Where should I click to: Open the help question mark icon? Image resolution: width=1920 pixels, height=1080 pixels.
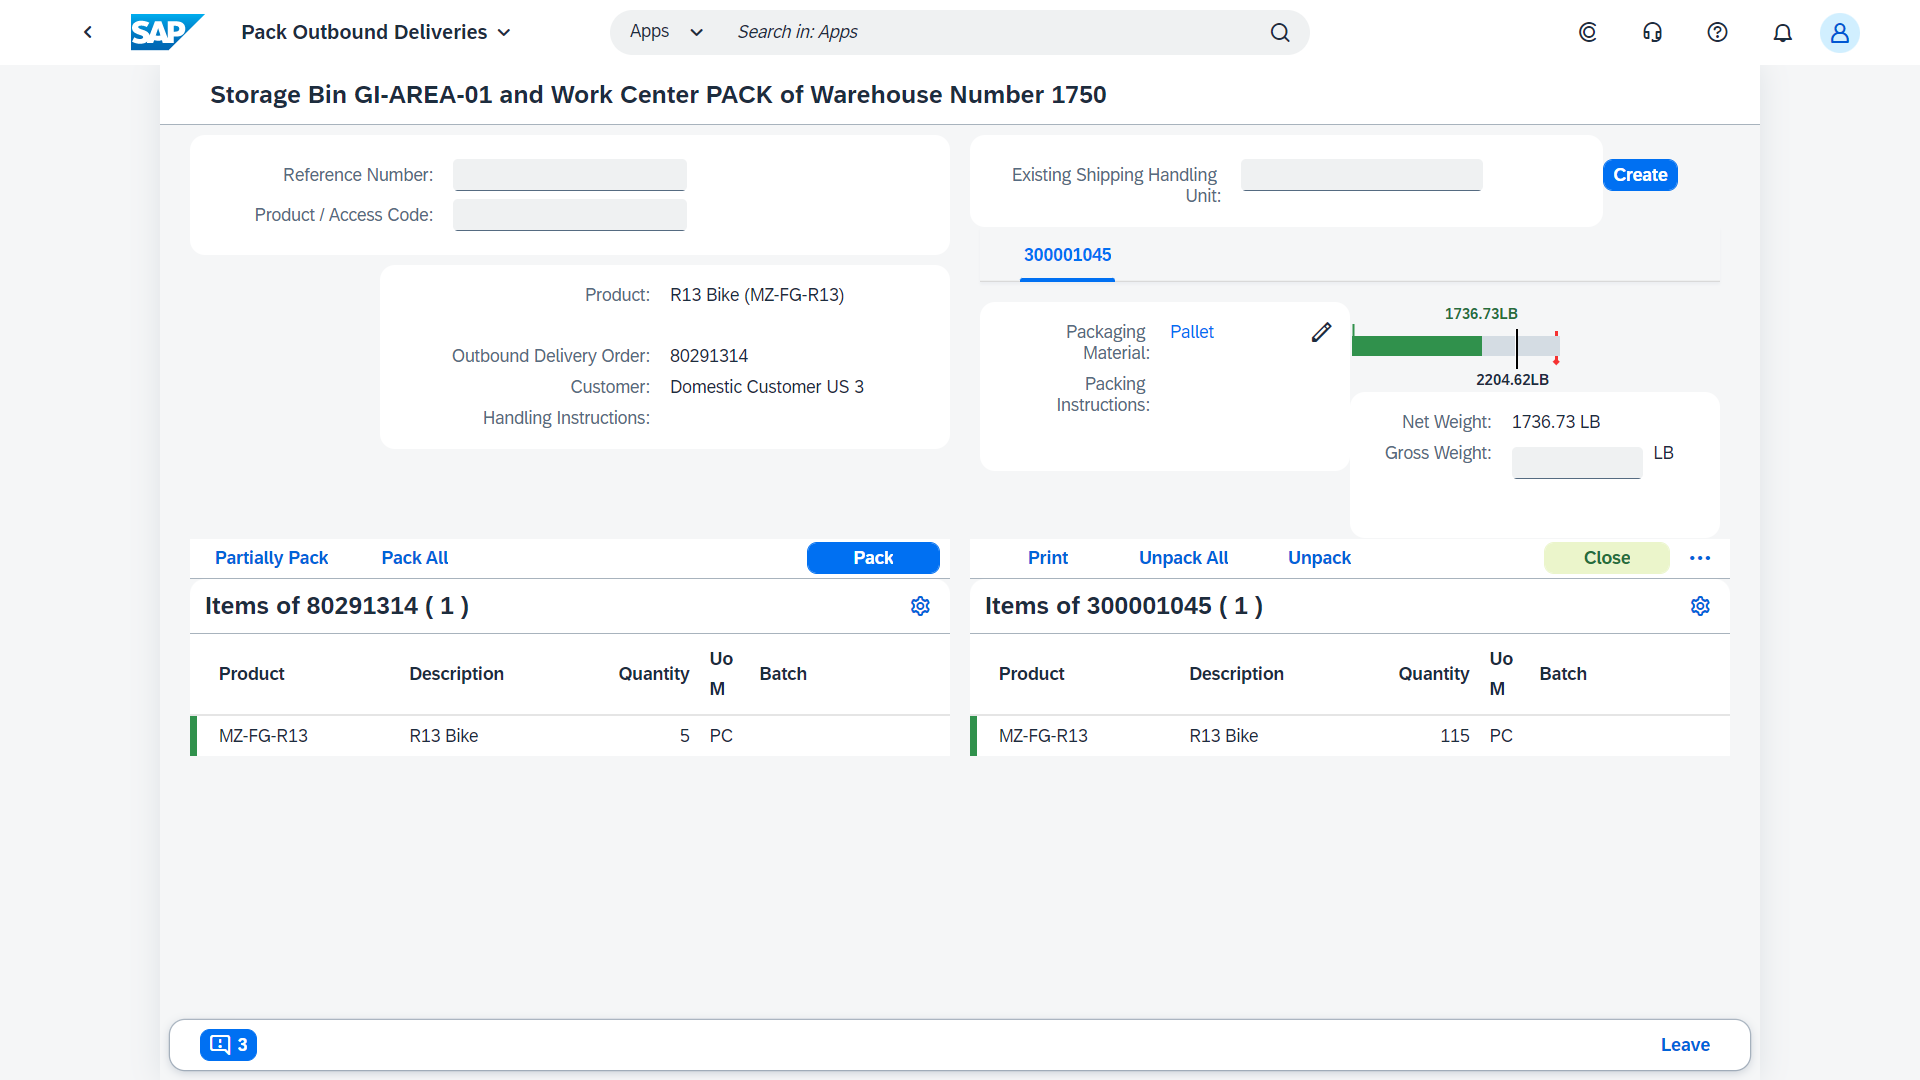1717,32
